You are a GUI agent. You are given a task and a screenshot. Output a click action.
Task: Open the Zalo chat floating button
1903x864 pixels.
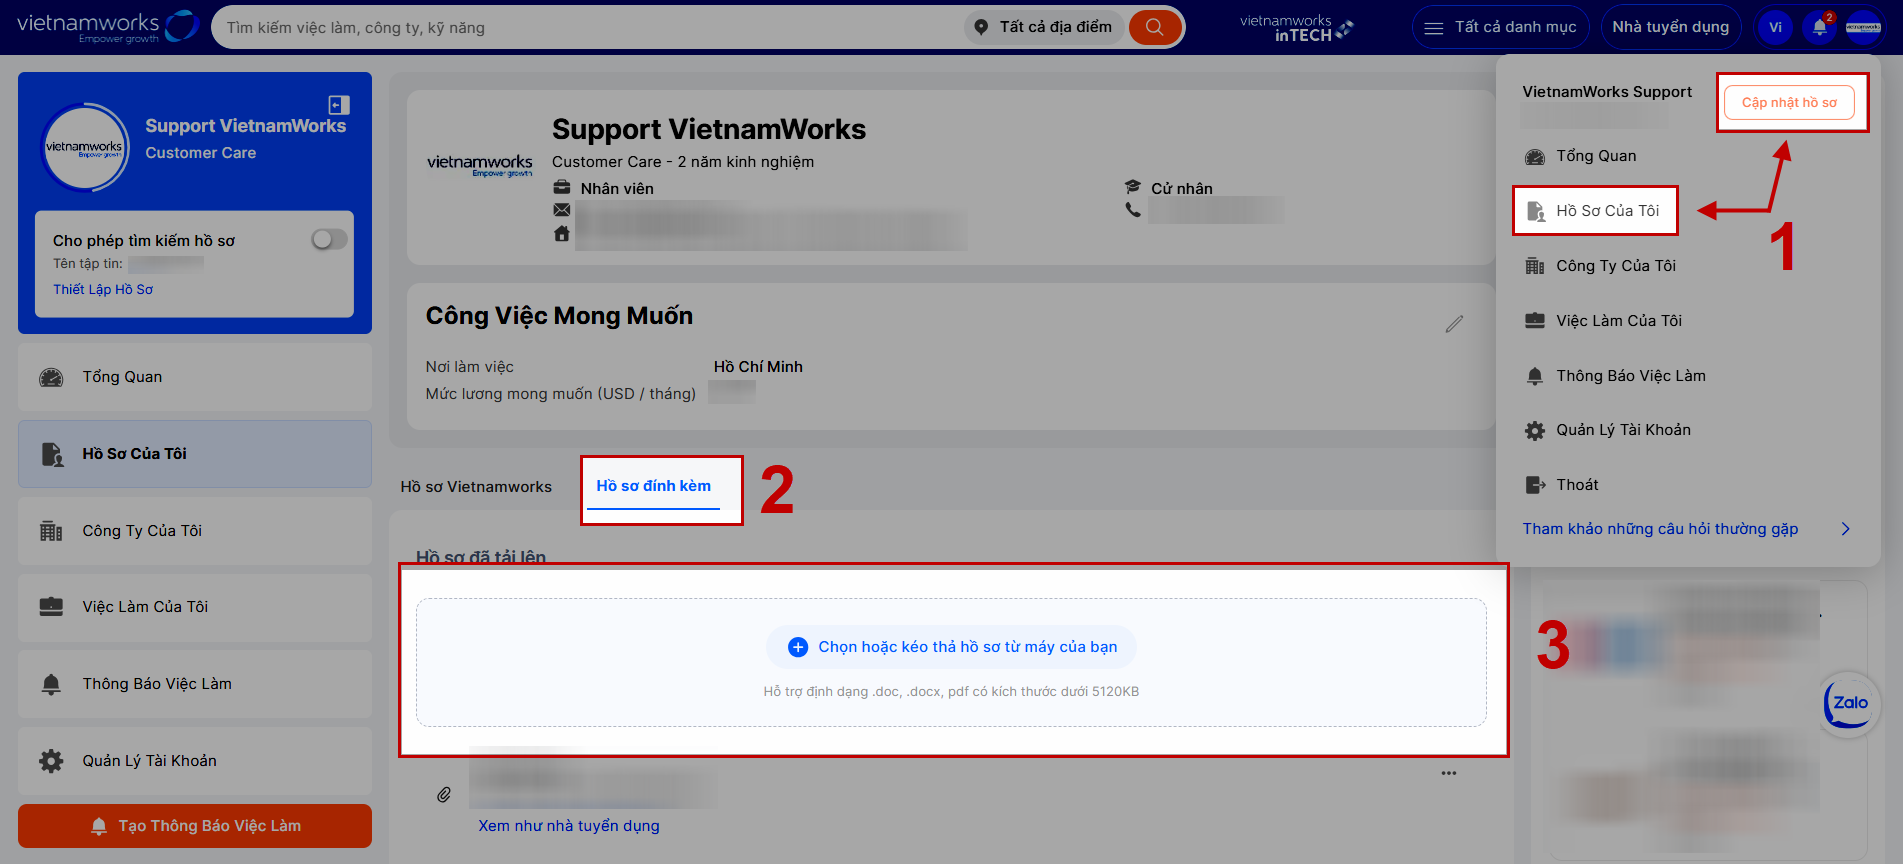point(1849,704)
